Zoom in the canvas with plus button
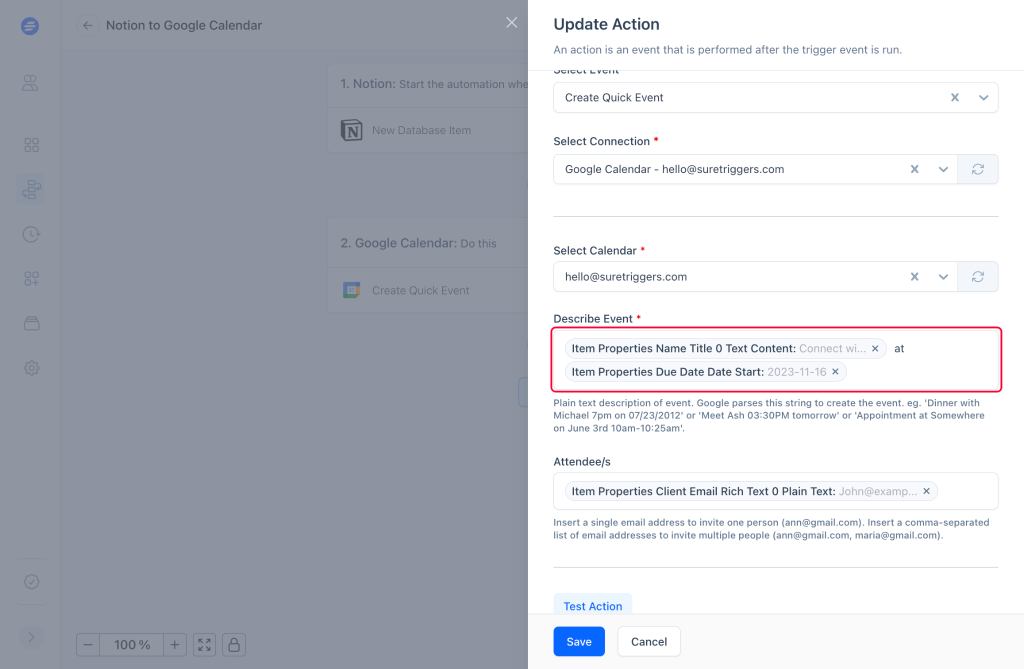The height and width of the screenshot is (669, 1024). (x=175, y=645)
